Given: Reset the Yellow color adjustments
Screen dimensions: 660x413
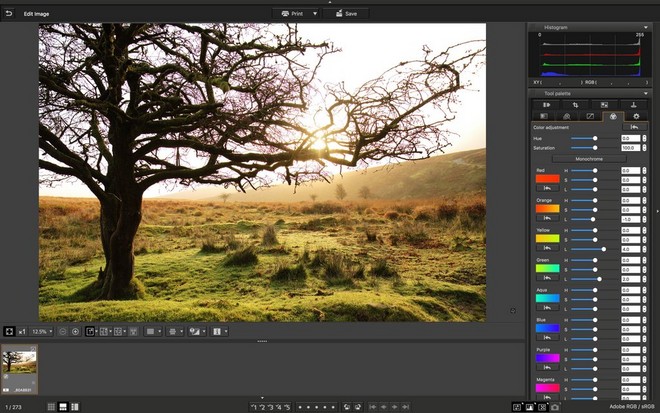Looking at the screenshot, I should pyautogui.click(x=547, y=248).
